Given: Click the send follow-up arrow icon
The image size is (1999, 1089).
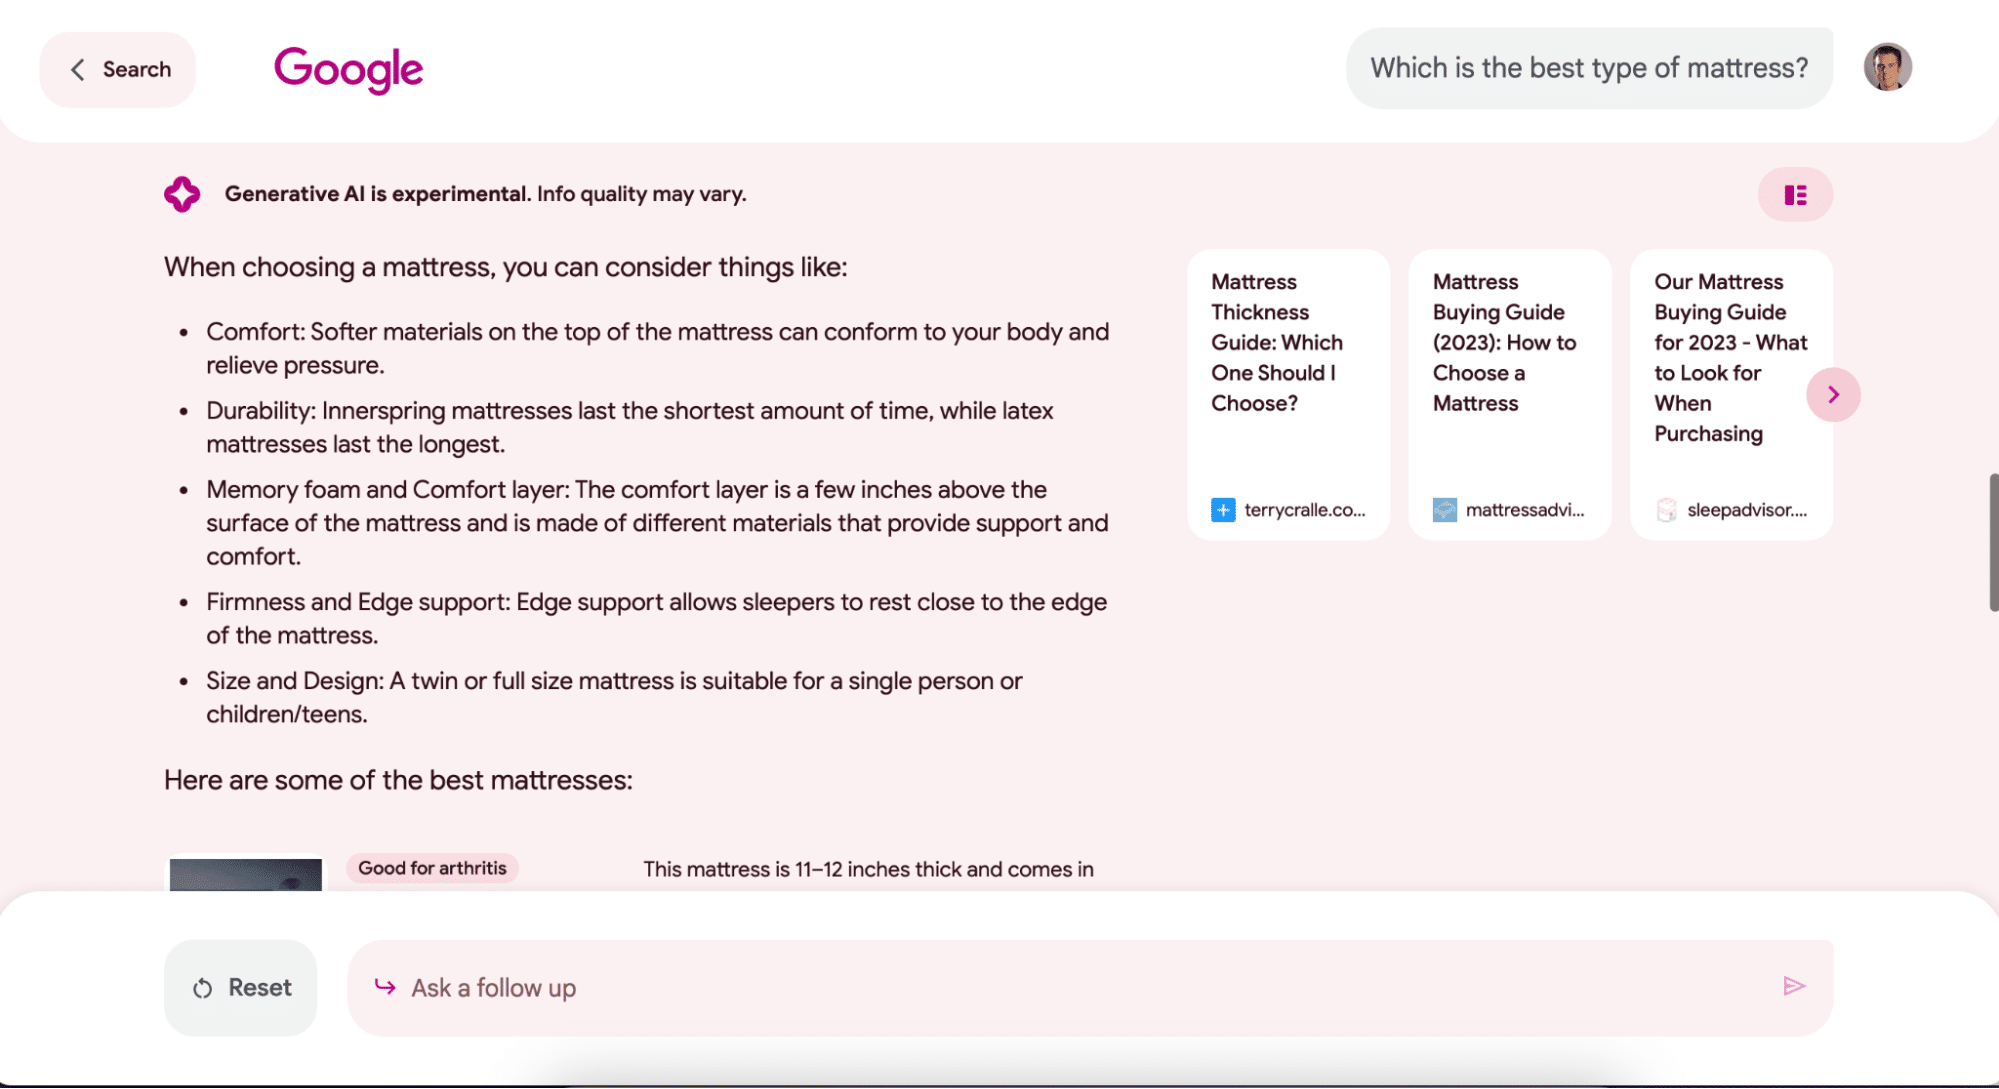Looking at the screenshot, I should click(x=1794, y=987).
